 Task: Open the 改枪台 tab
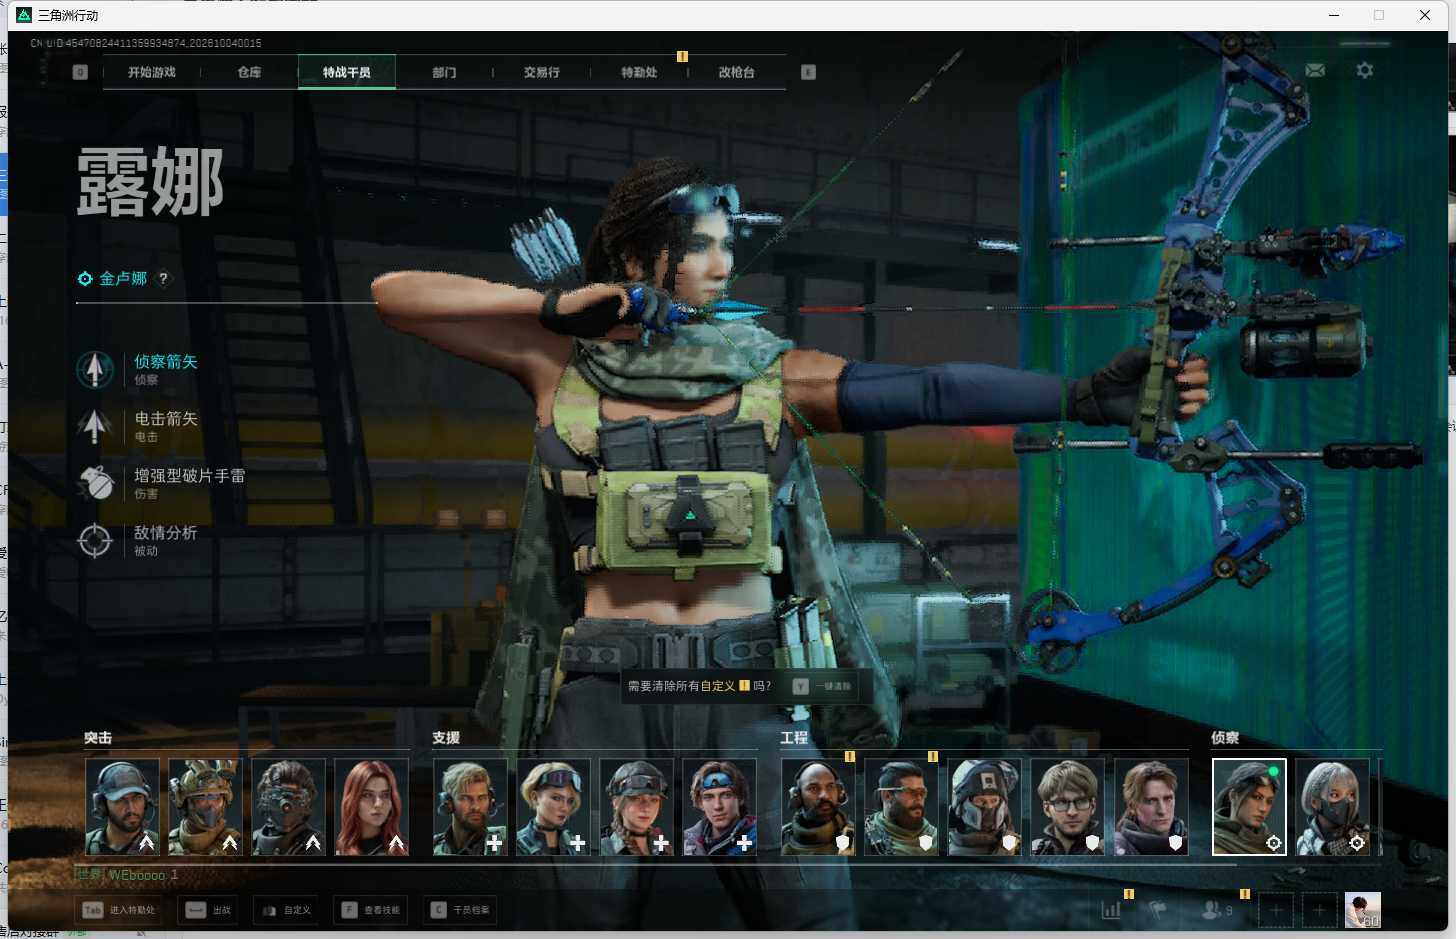[x=736, y=72]
